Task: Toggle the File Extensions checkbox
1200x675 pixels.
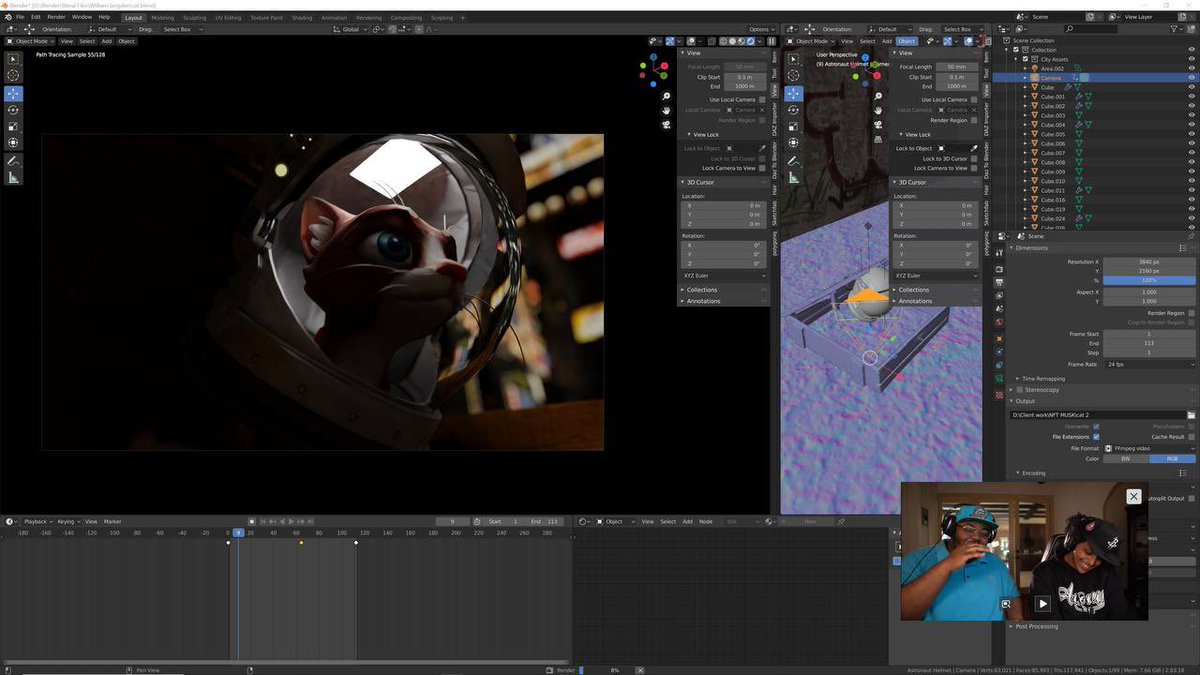Action: coord(1096,437)
